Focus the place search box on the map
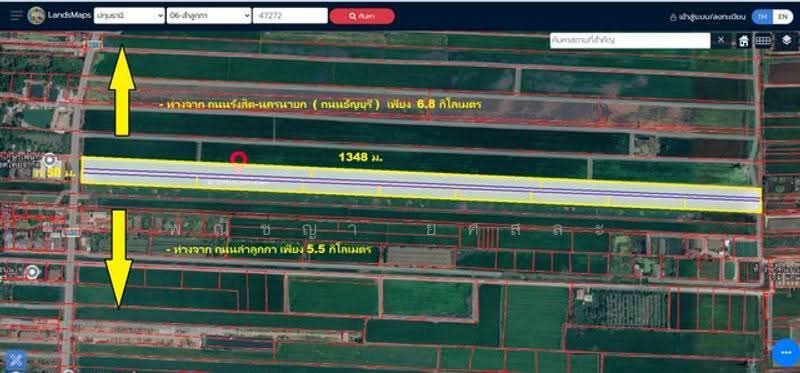800x373 pixels. pyautogui.click(x=630, y=40)
